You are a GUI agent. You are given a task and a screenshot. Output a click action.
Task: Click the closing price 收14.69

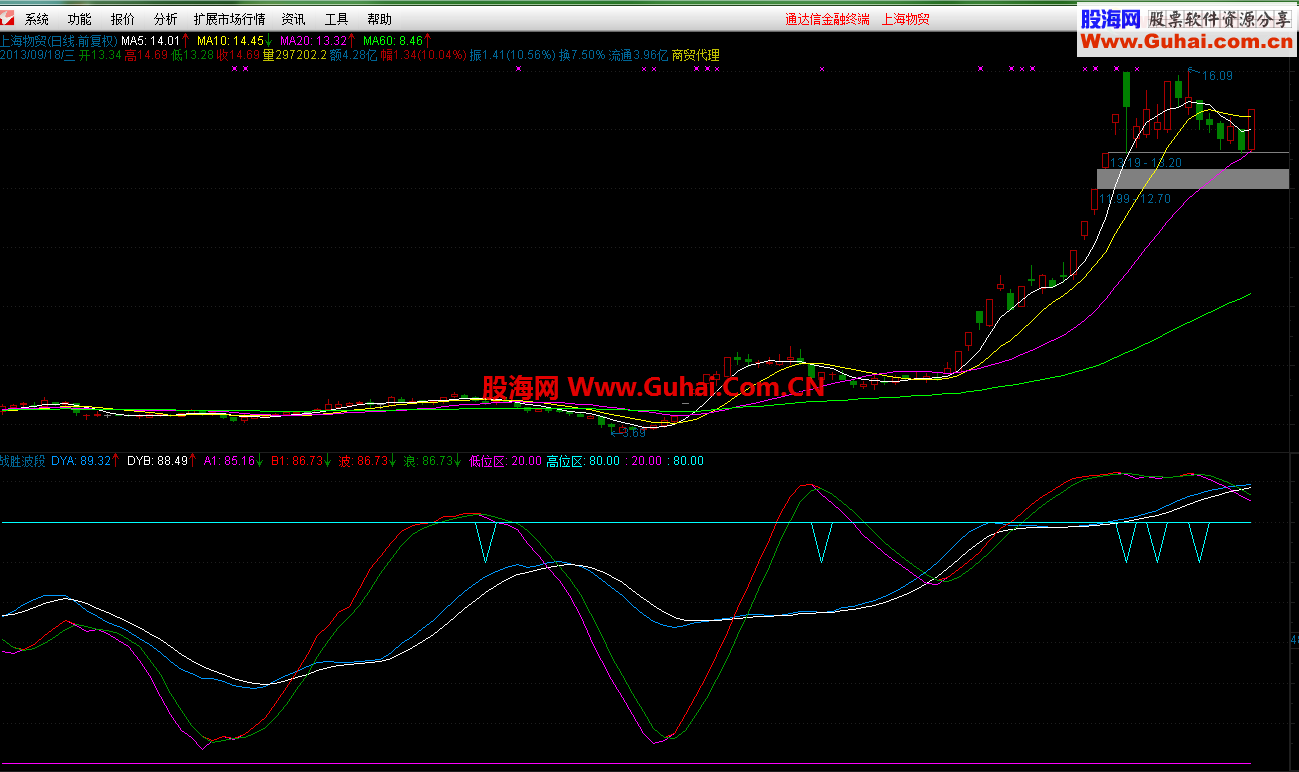239,56
